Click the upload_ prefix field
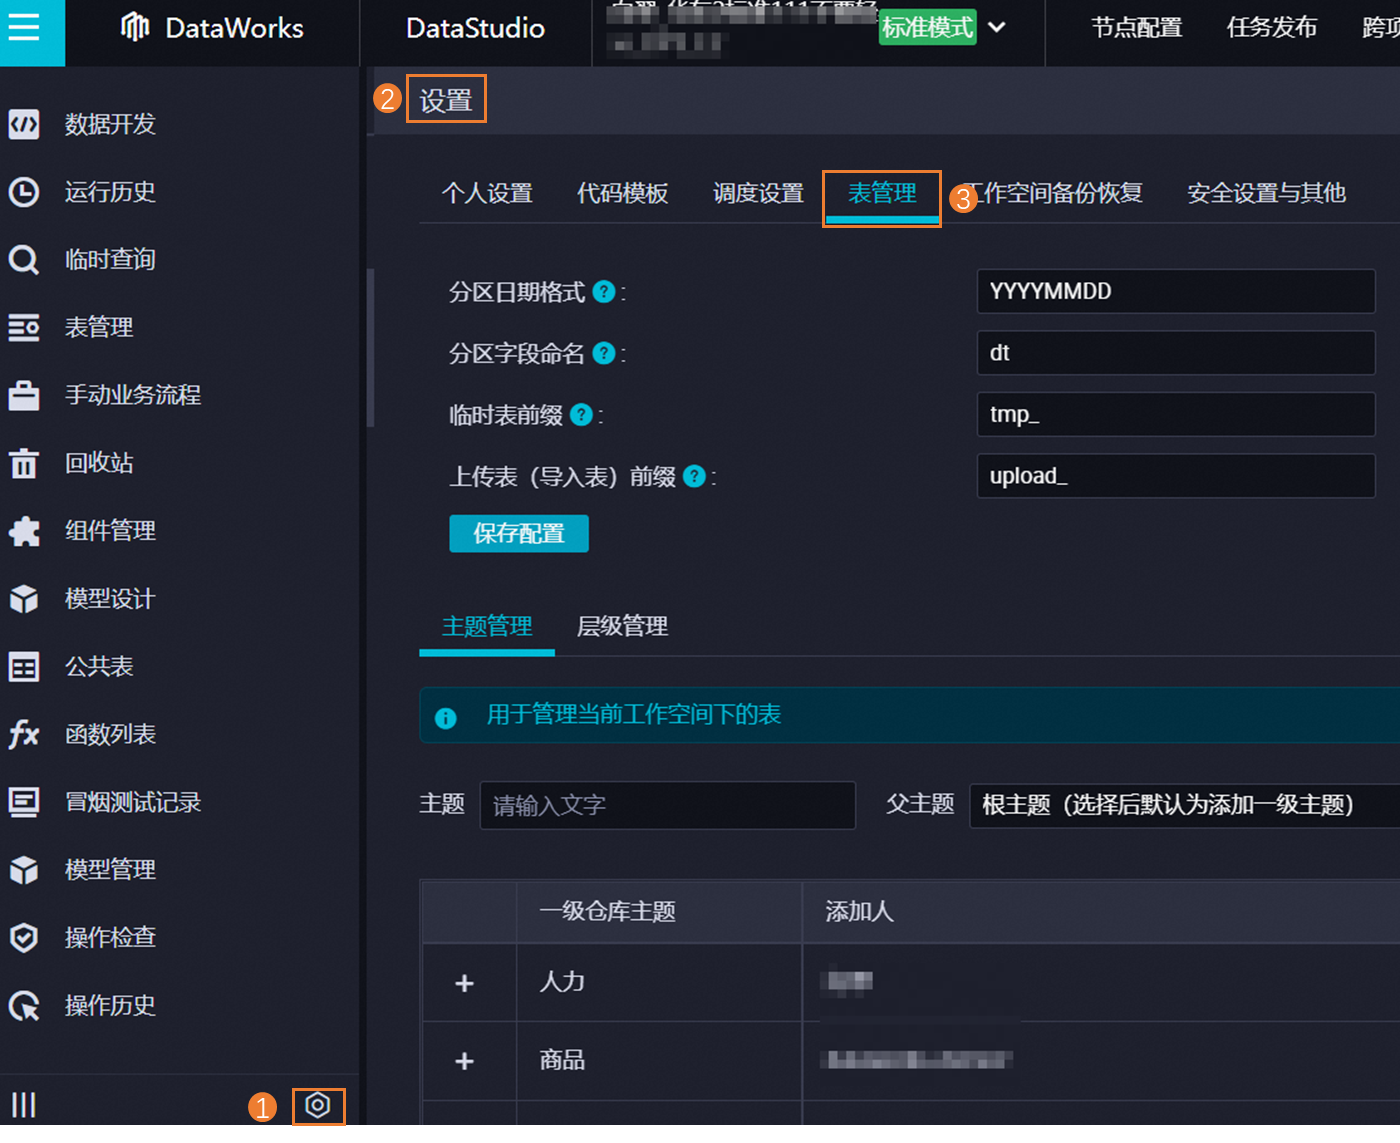The width and height of the screenshot is (1400, 1143). [x=1176, y=476]
